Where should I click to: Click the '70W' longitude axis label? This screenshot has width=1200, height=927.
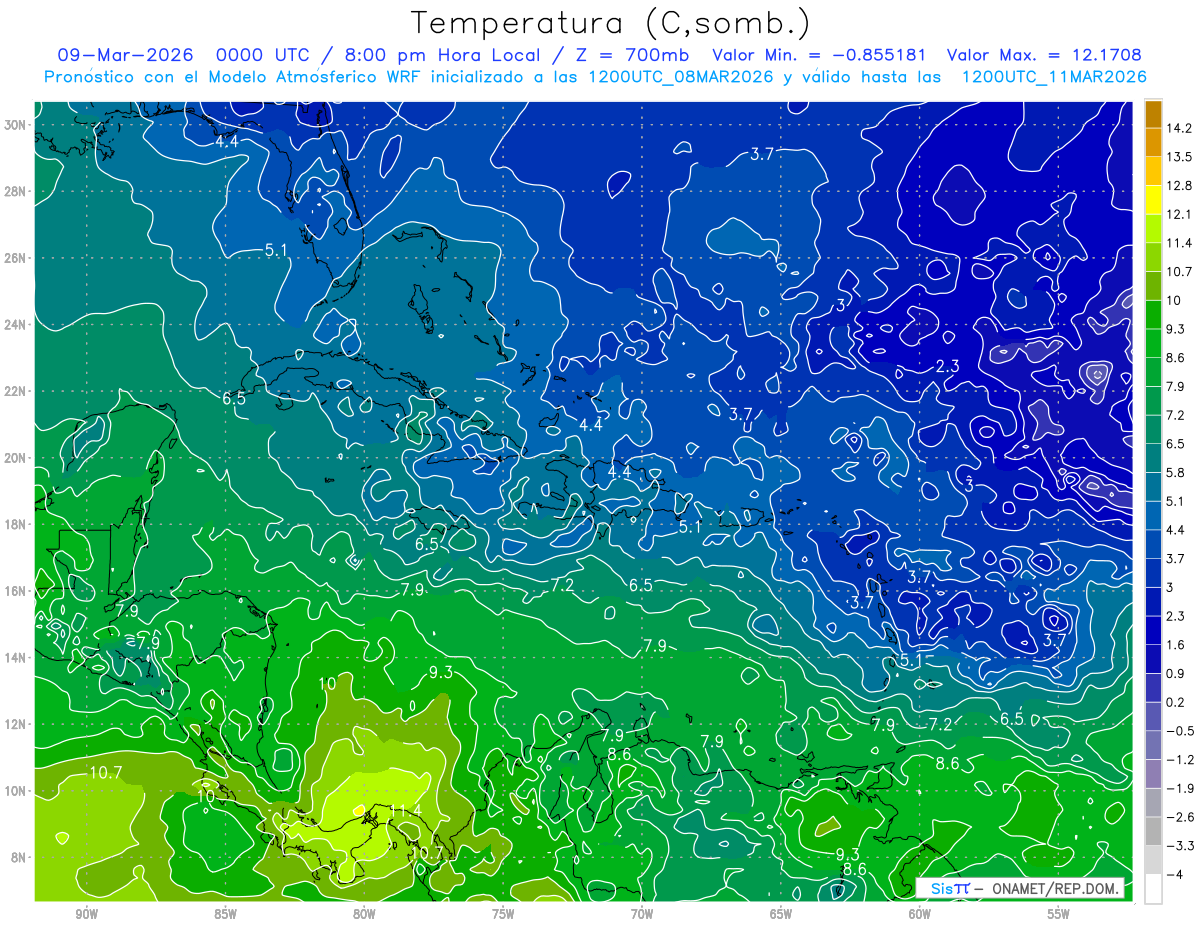point(642,914)
